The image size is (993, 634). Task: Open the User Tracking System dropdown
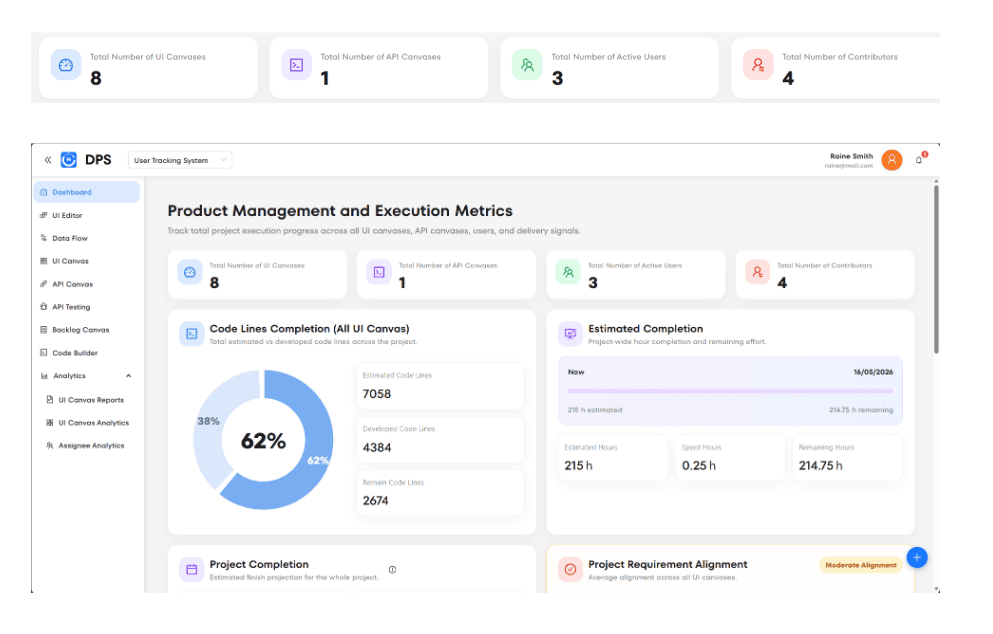(179, 159)
